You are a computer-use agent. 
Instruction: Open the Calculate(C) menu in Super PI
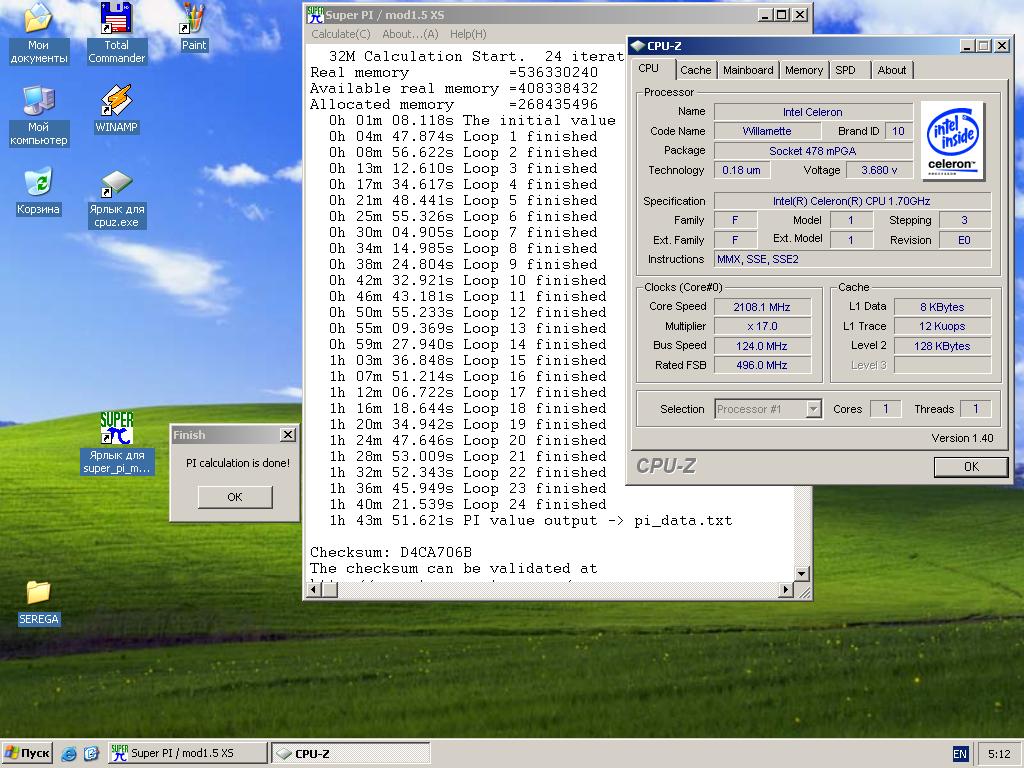click(341, 34)
